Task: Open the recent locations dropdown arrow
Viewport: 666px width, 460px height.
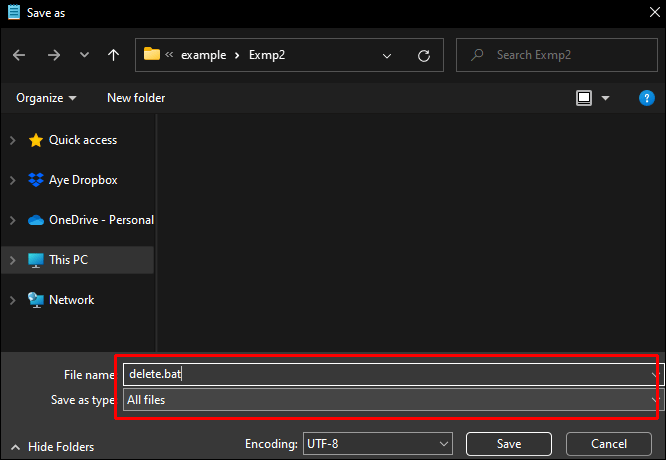Action: click(85, 55)
